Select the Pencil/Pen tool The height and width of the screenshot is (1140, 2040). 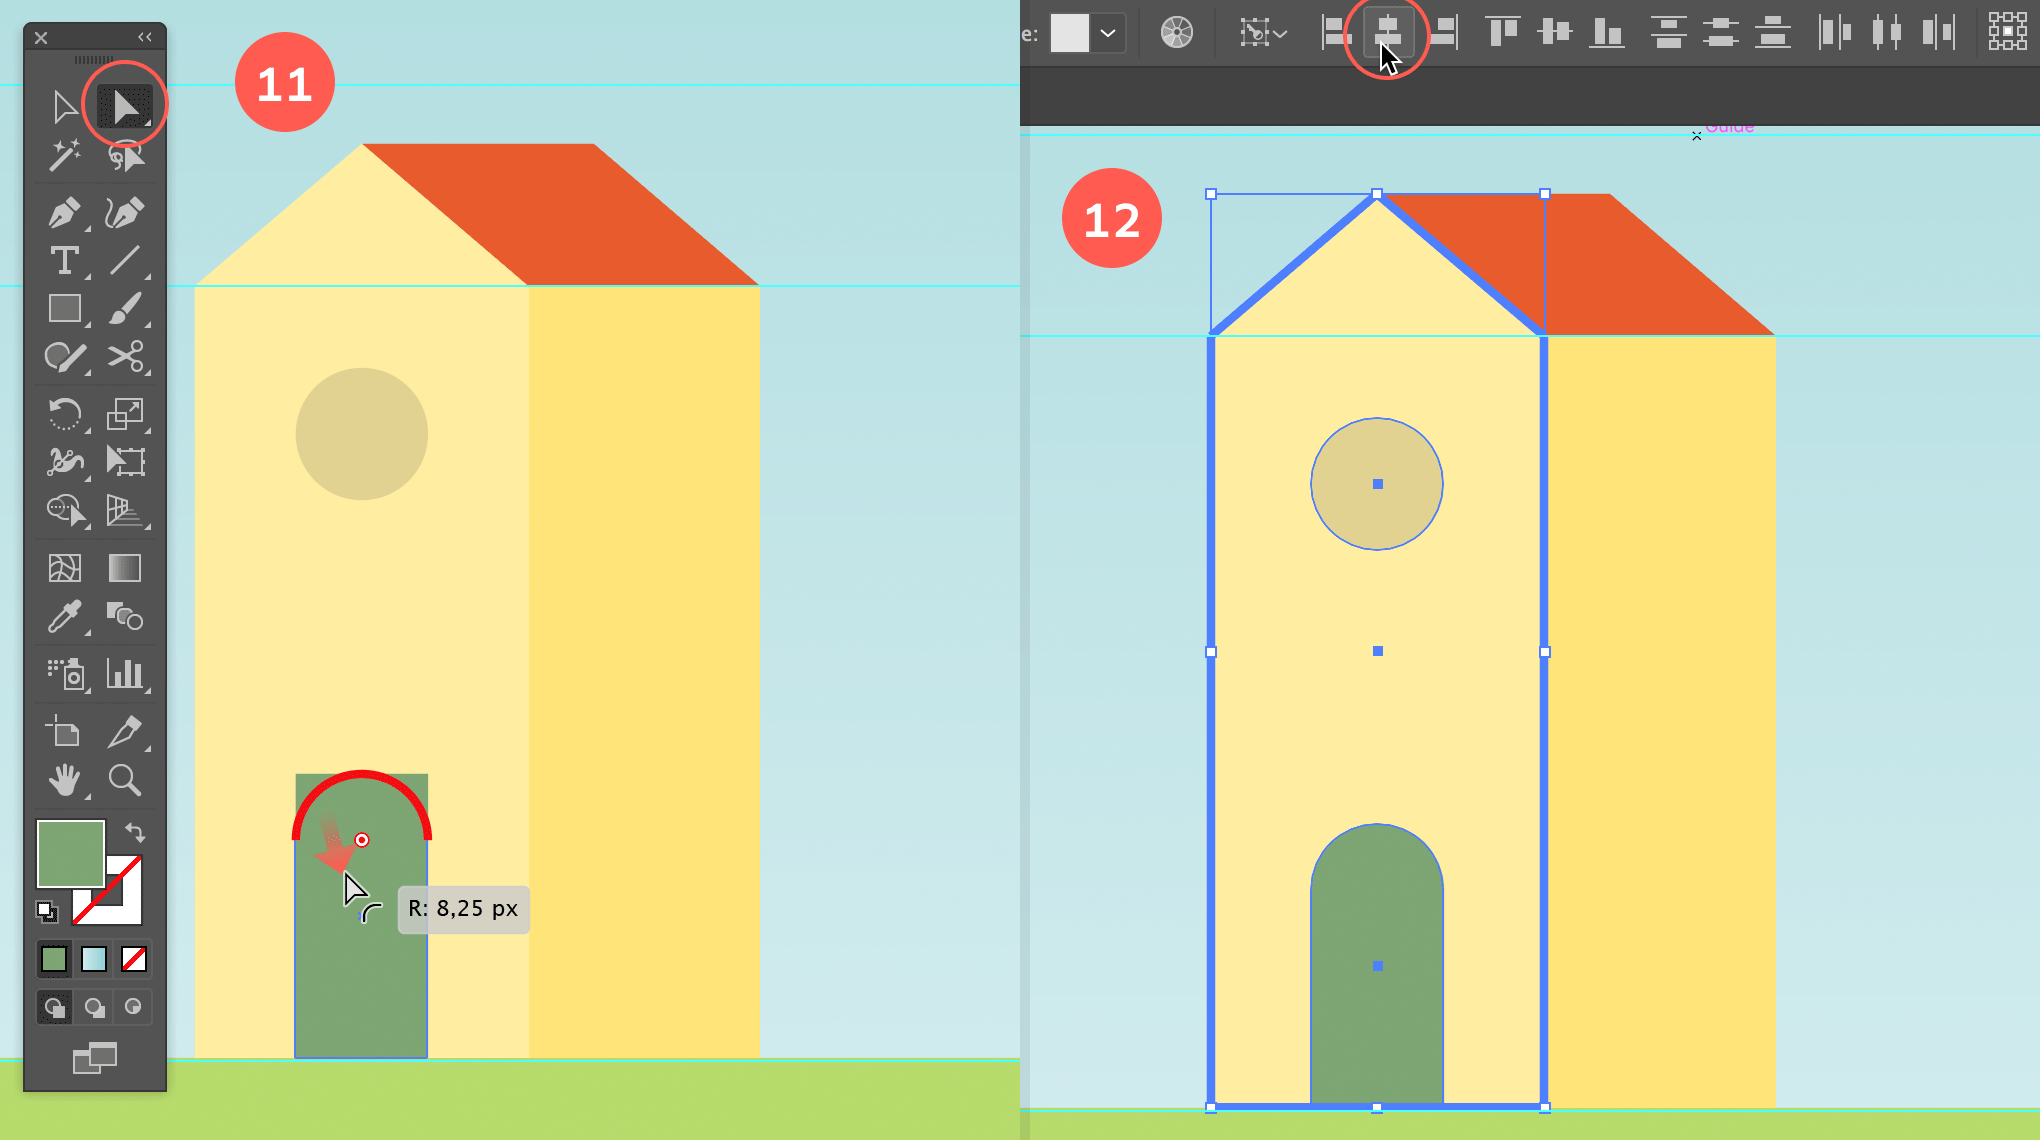pos(64,207)
